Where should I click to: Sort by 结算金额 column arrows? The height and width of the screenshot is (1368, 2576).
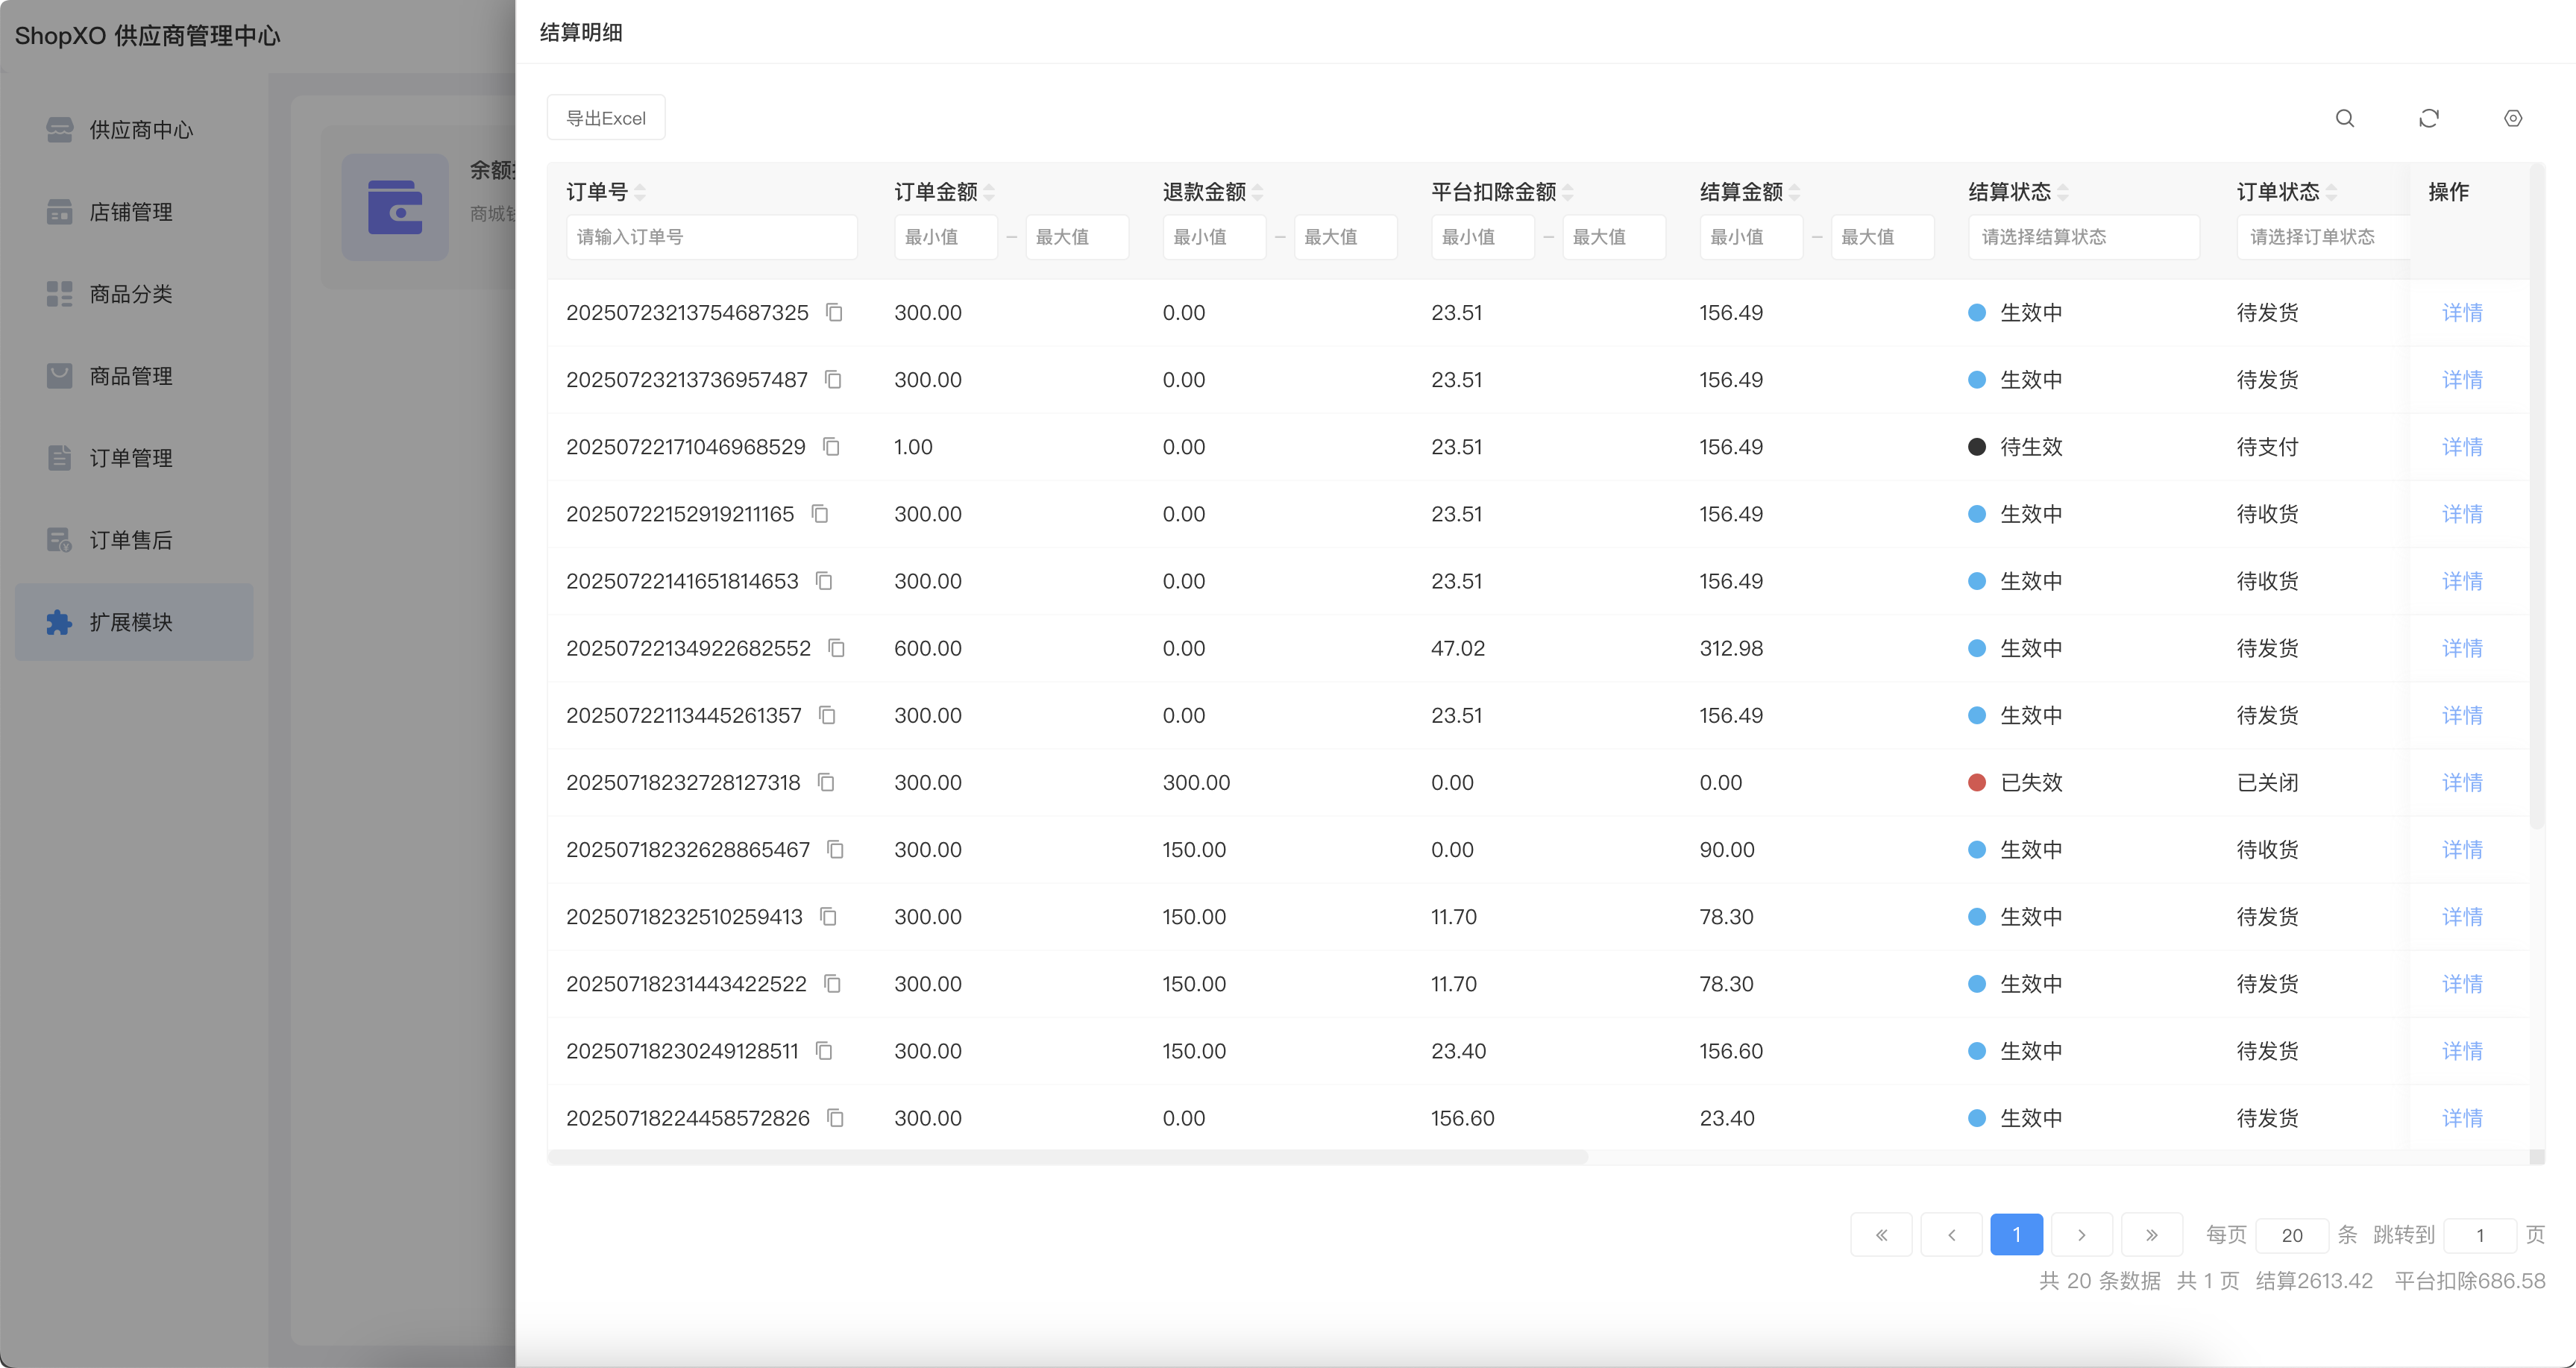click(x=1795, y=192)
